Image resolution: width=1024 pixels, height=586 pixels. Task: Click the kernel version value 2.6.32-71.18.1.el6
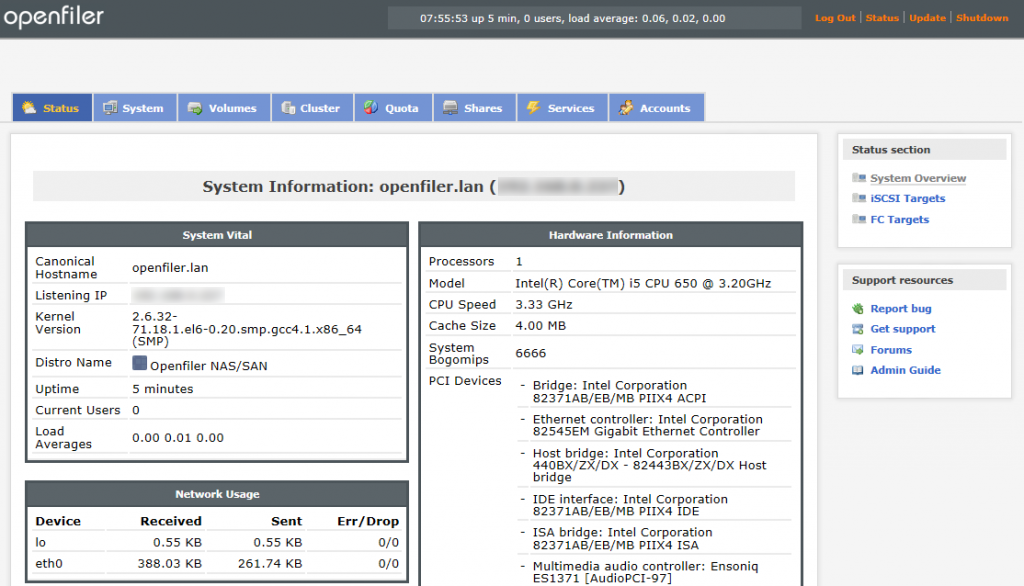(247, 329)
